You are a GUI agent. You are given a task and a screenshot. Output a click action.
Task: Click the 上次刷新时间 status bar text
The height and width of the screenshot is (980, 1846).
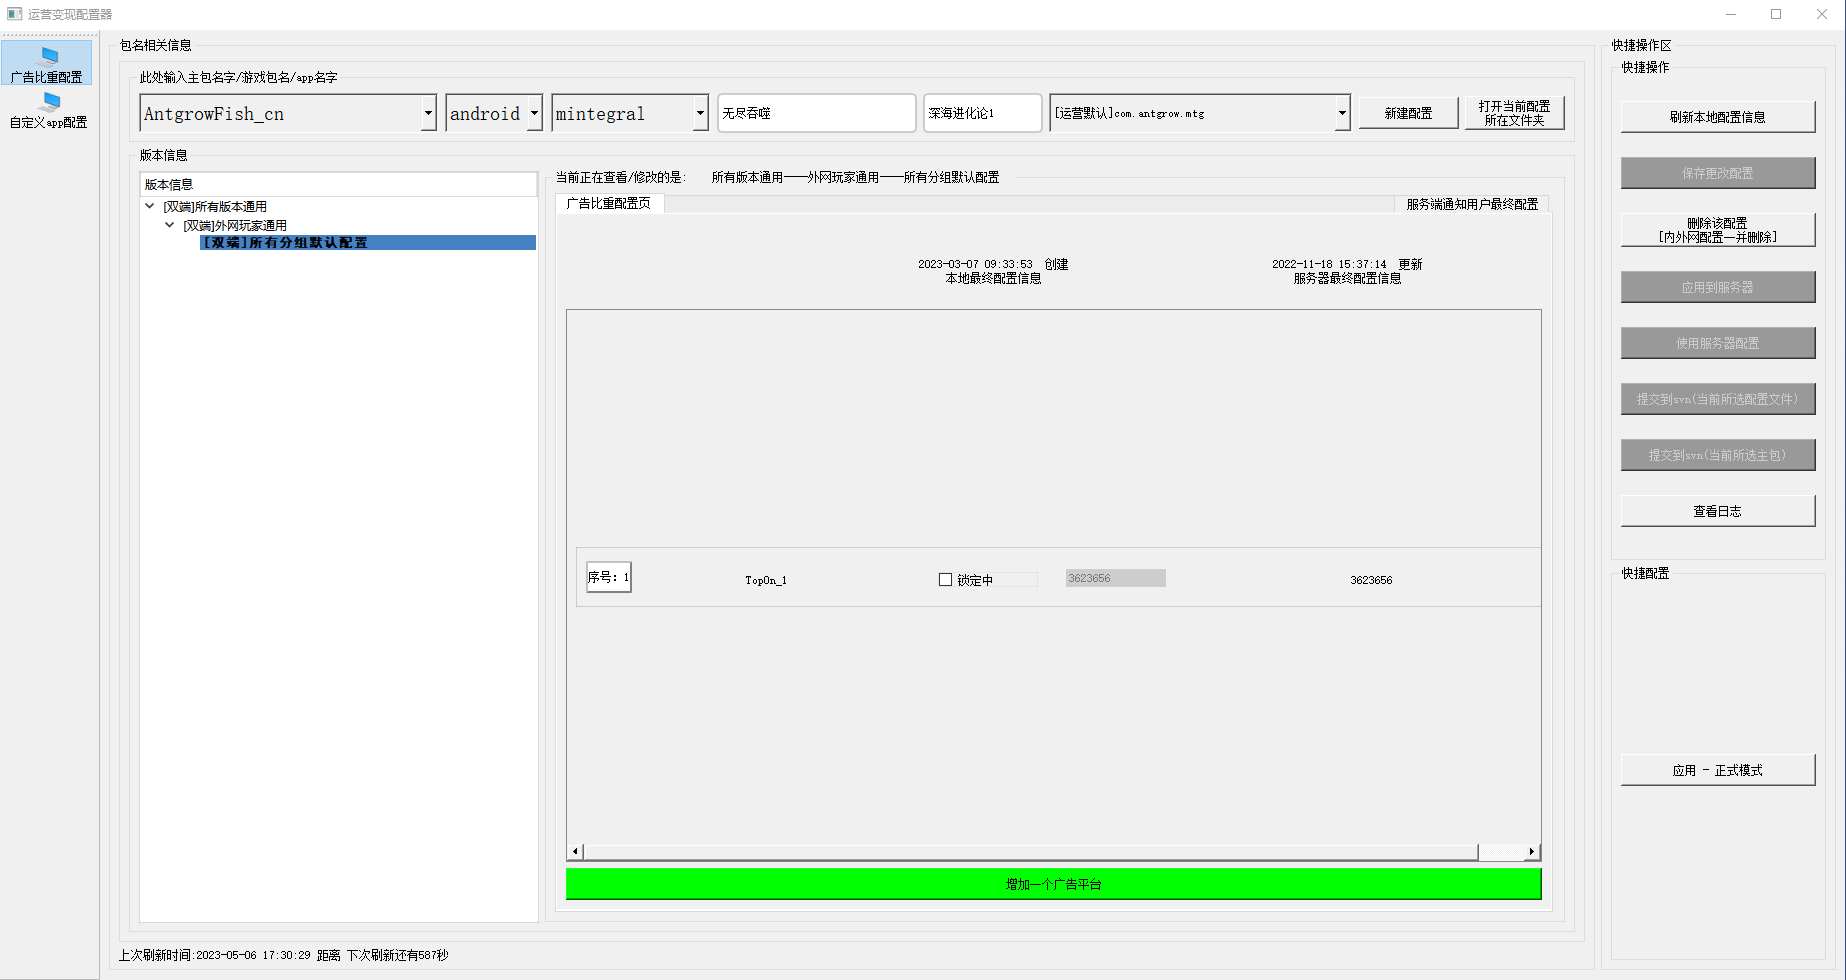coord(283,955)
